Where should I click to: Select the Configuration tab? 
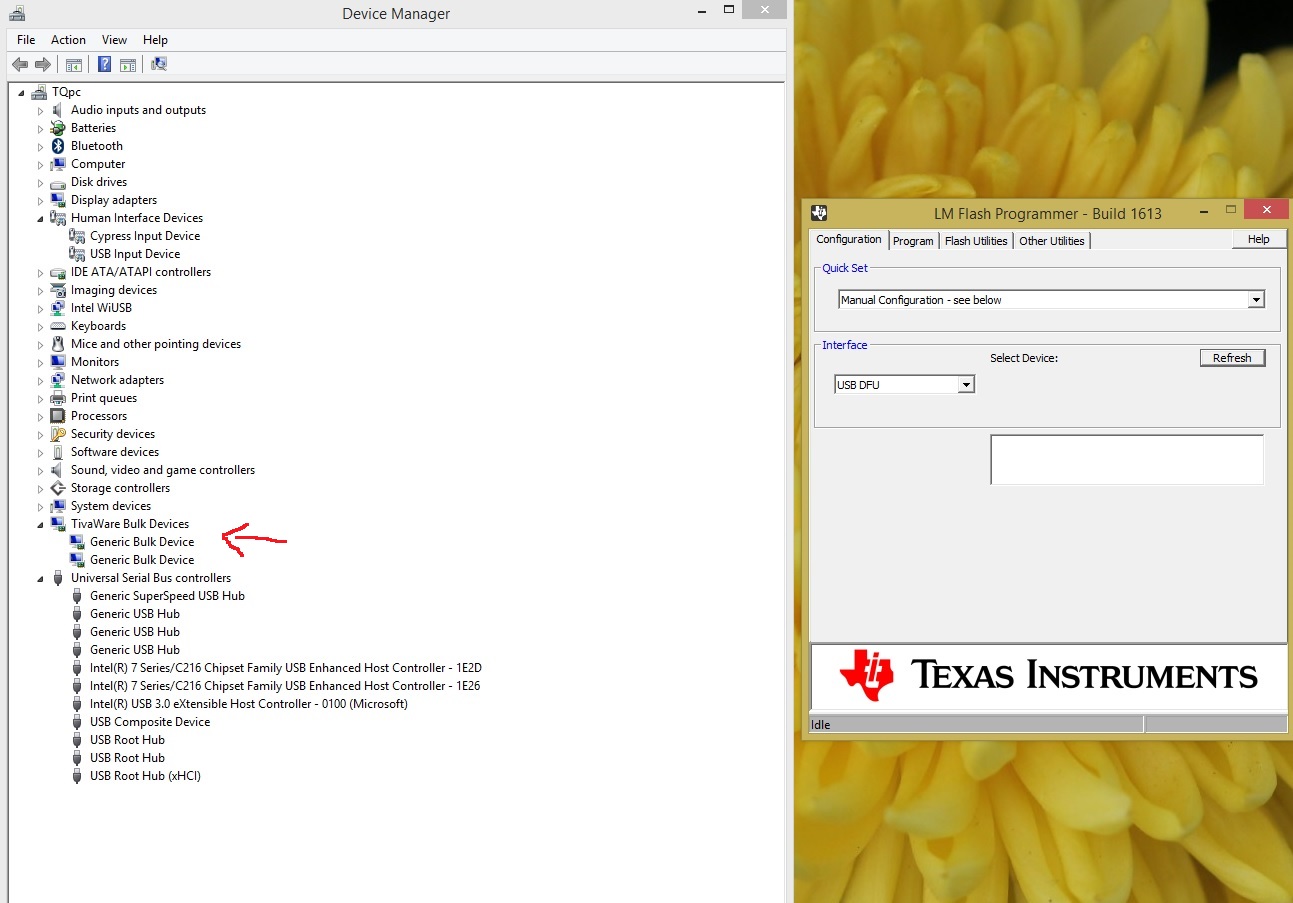(849, 240)
